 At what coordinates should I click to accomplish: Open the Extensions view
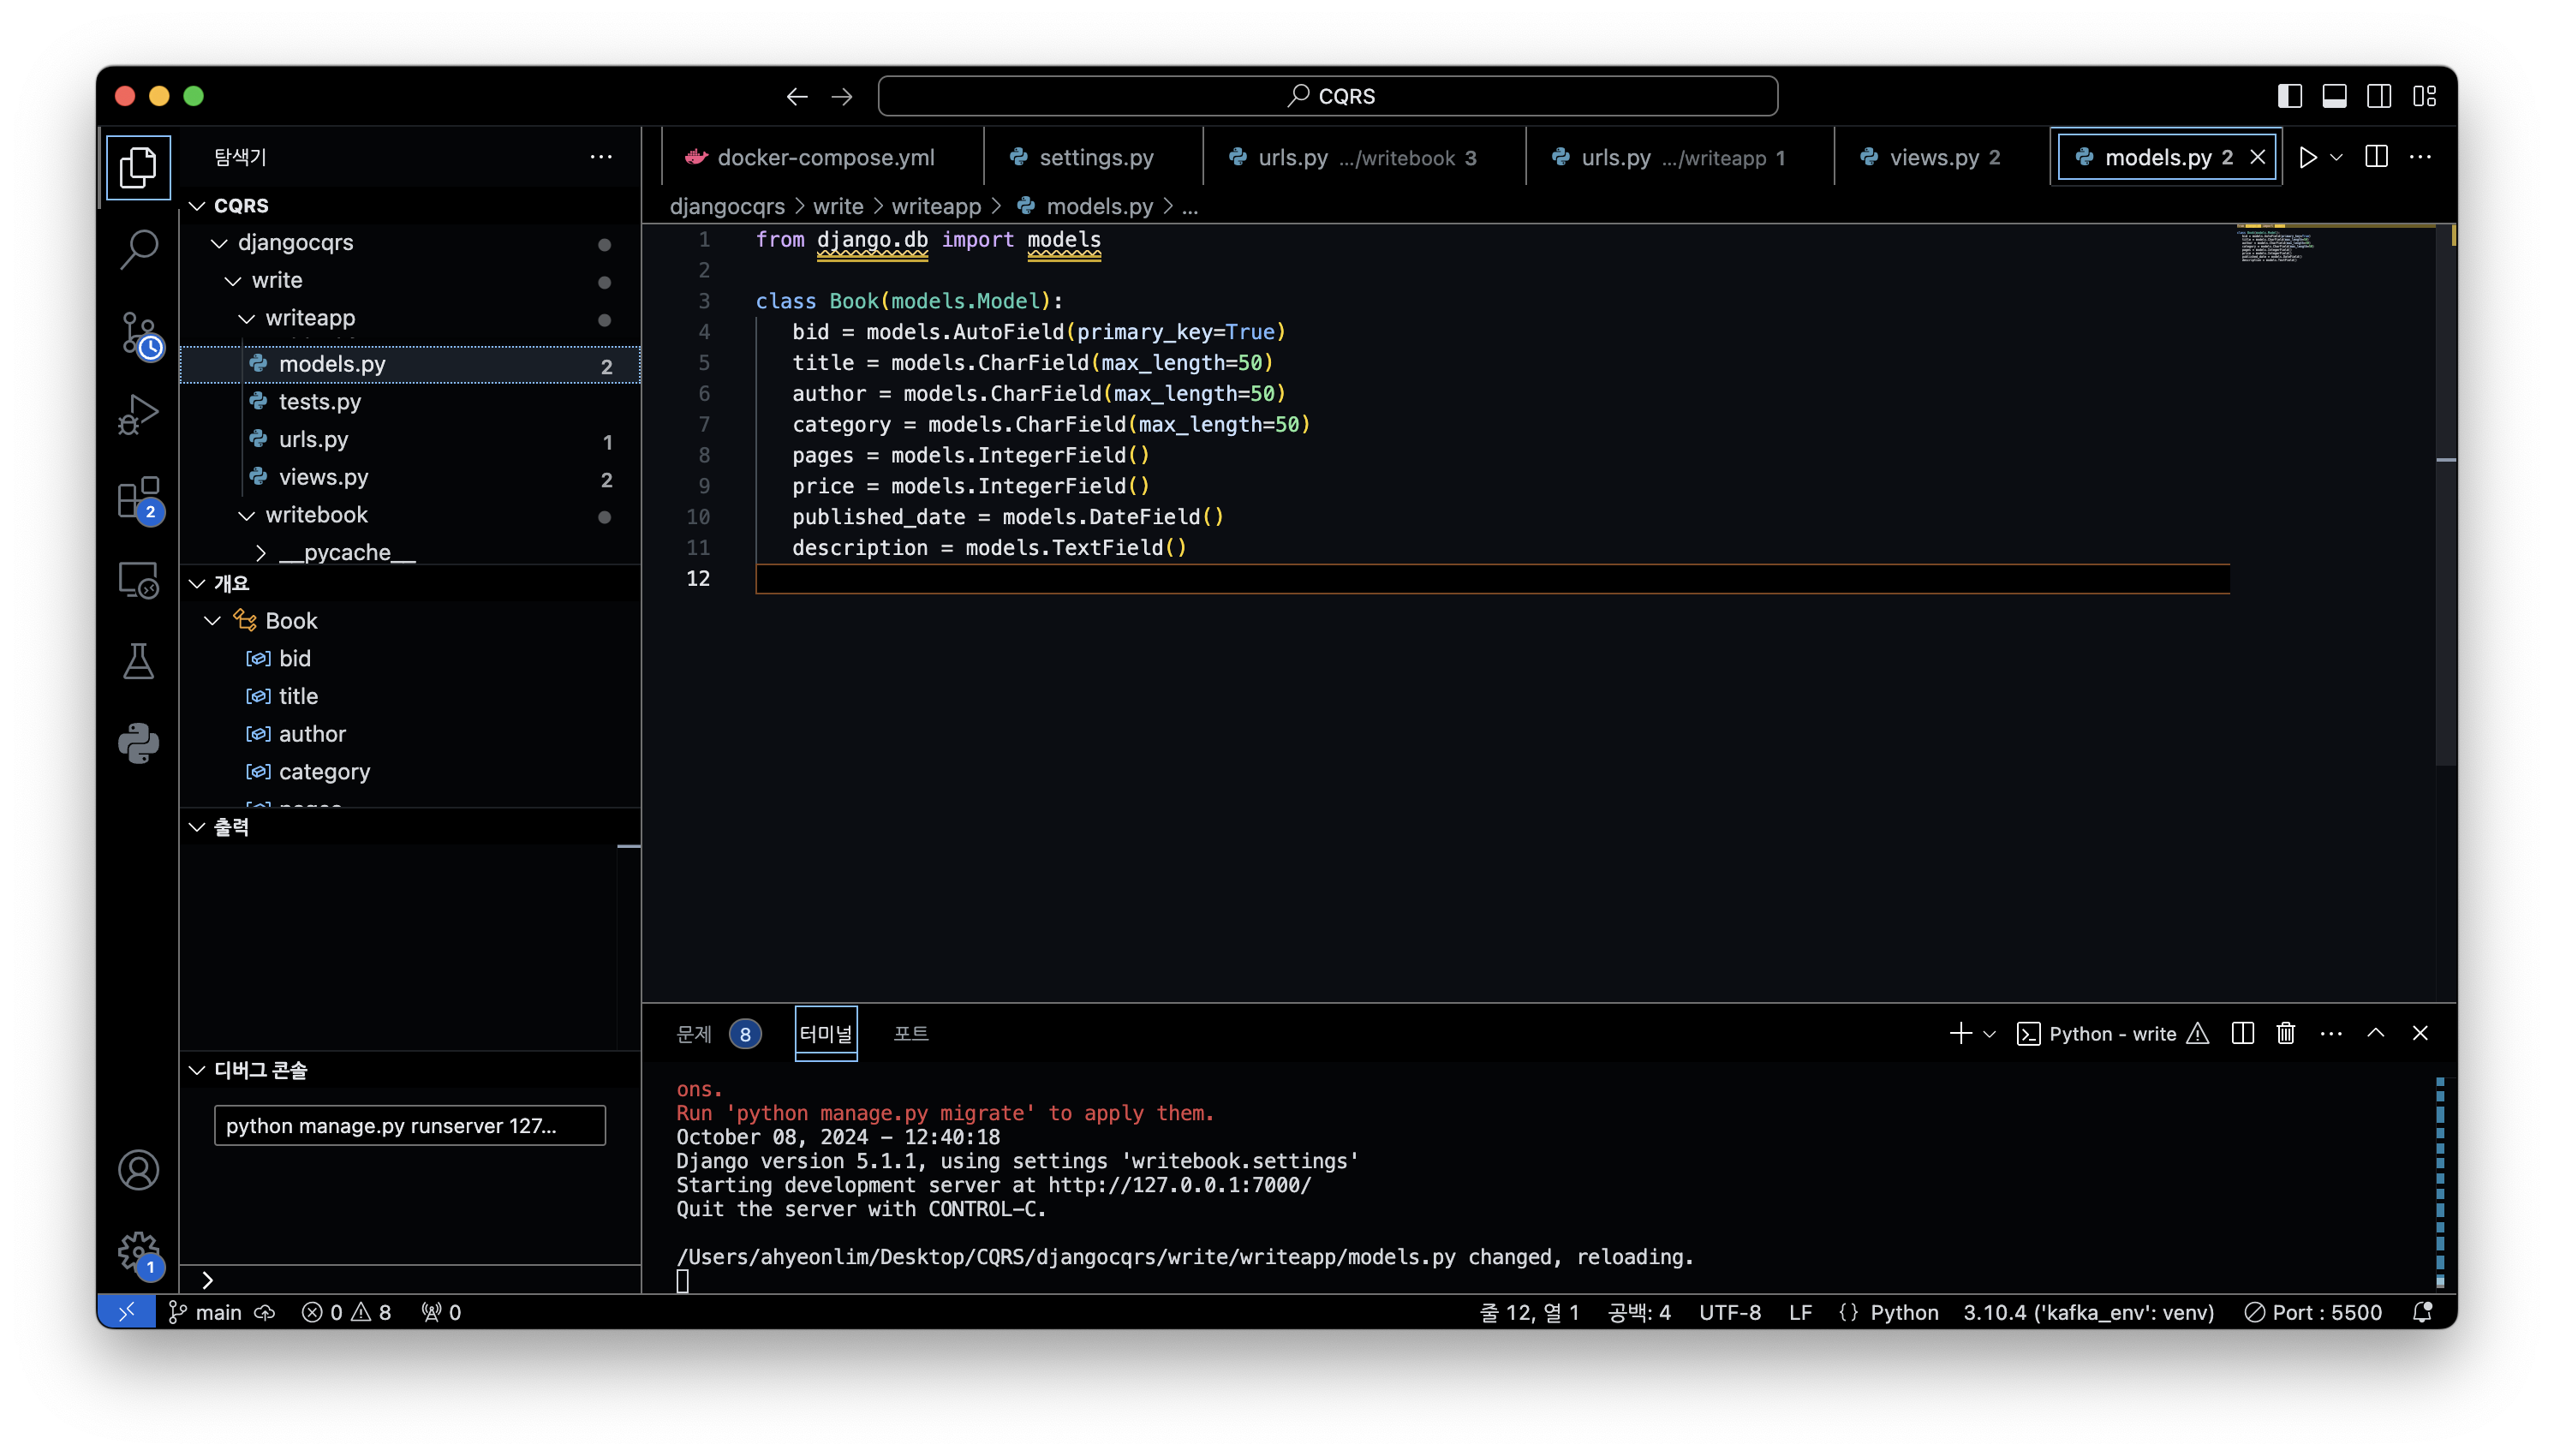tap(138, 498)
